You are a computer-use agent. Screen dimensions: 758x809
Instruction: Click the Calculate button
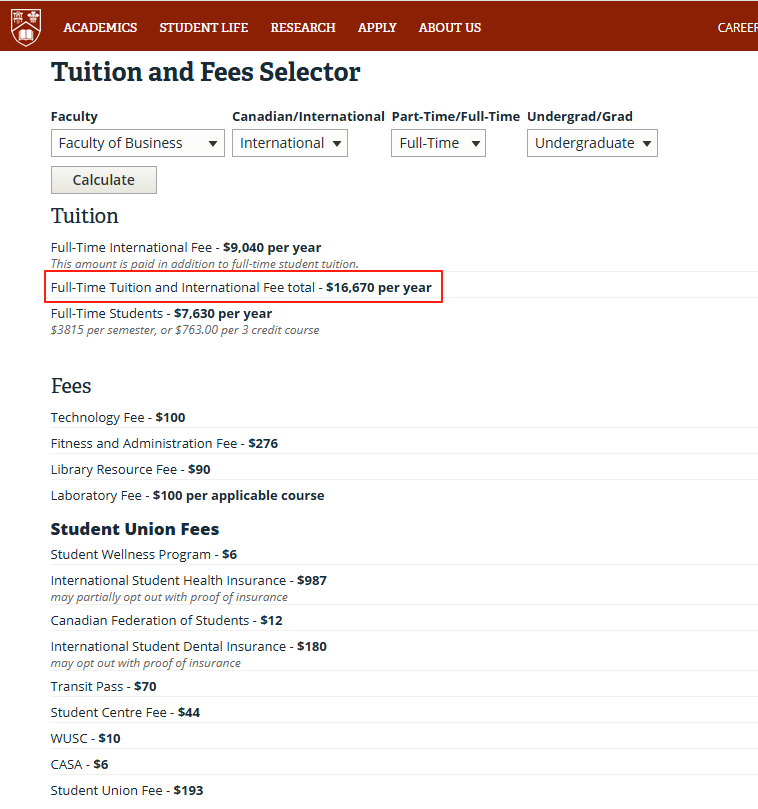(x=104, y=180)
